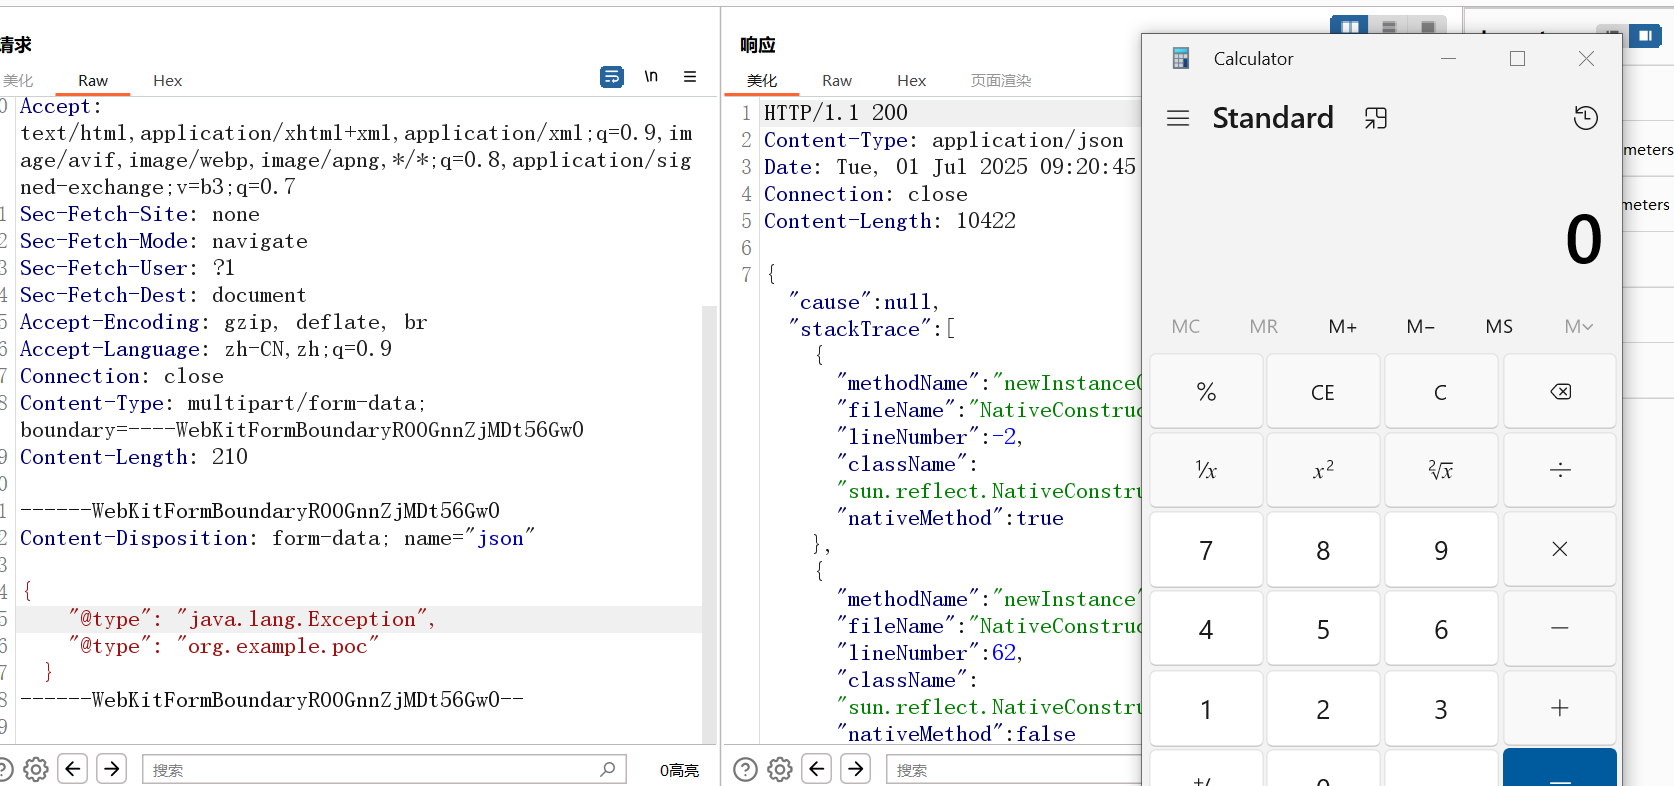The width and height of the screenshot is (1674, 786).
Task: Click the org.example.poc value in request
Action: 278,646
